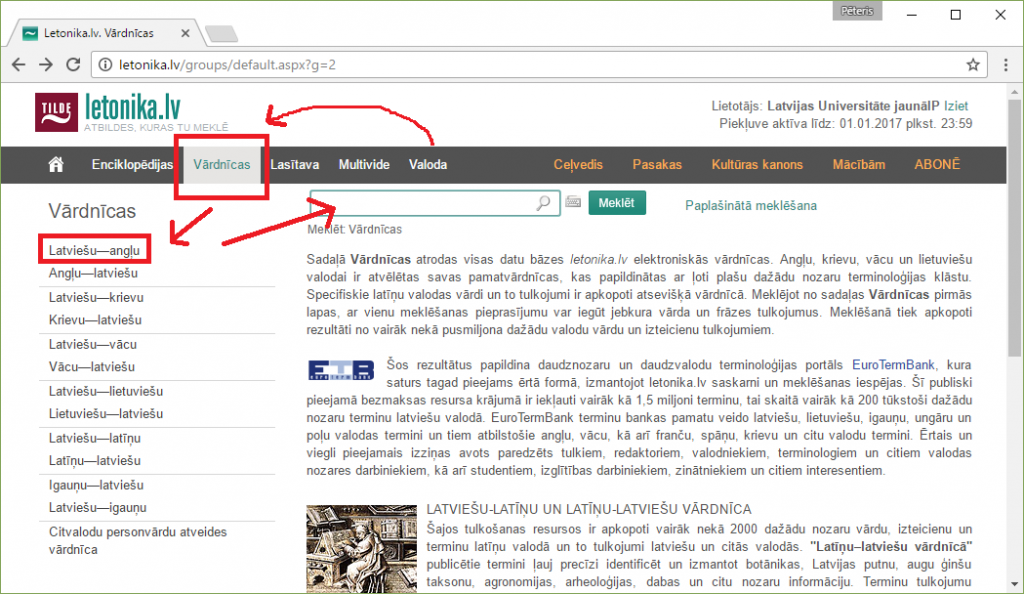1024x594 pixels.
Task: Select Lietuviešu—latviešu dictionary
Action: pos(106,414)
